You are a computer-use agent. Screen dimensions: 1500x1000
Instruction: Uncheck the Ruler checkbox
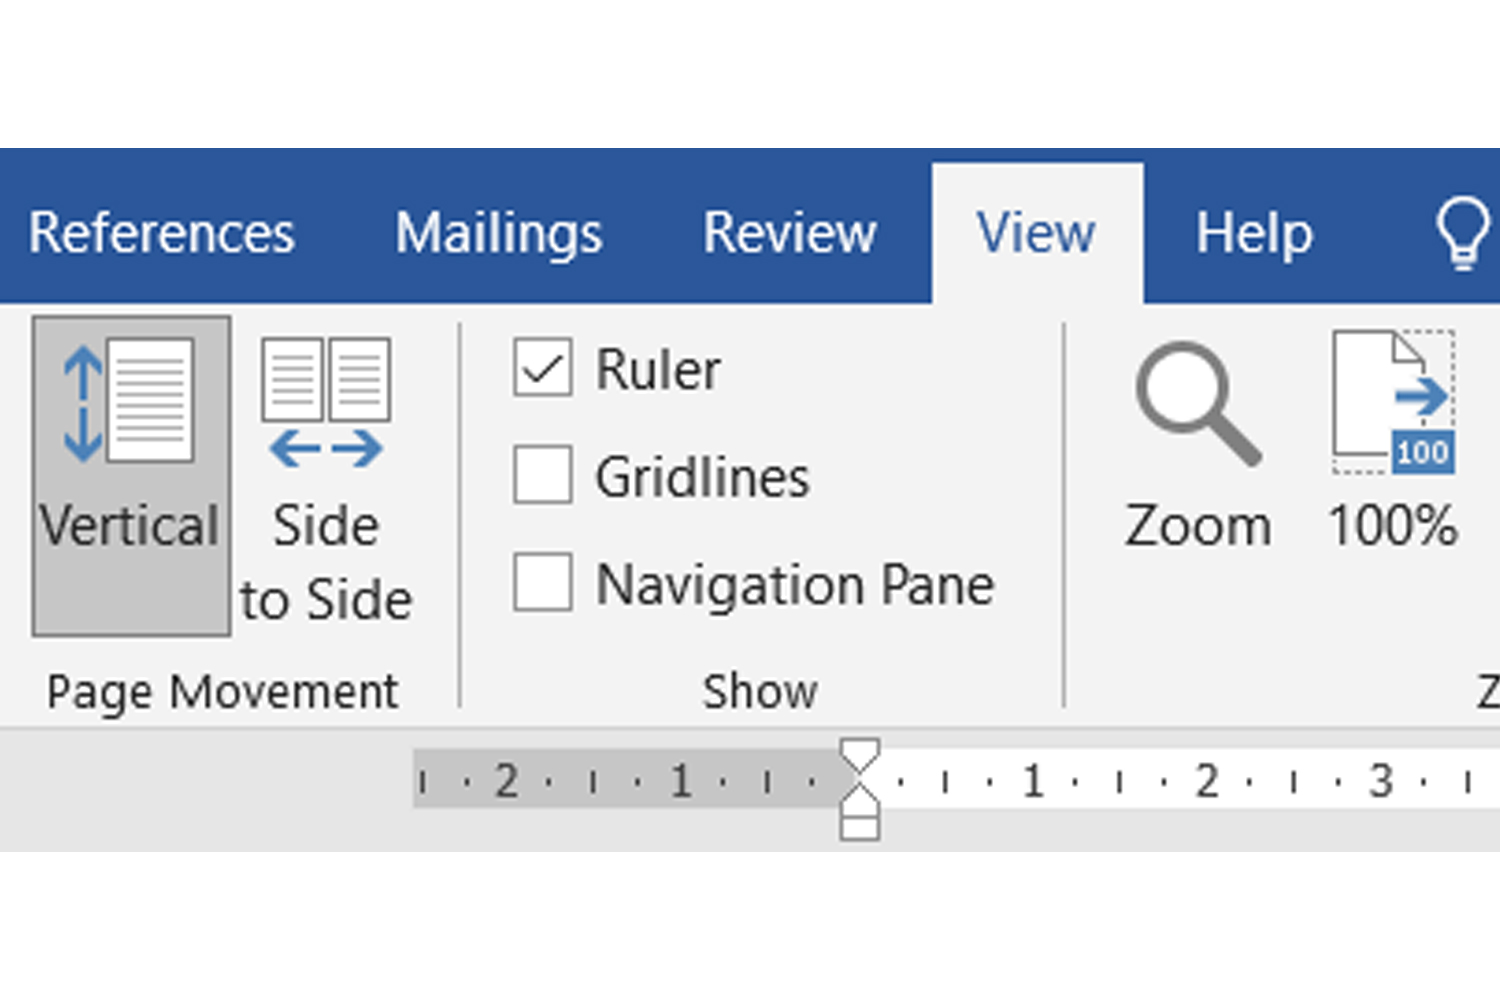(x=541, y=368)
